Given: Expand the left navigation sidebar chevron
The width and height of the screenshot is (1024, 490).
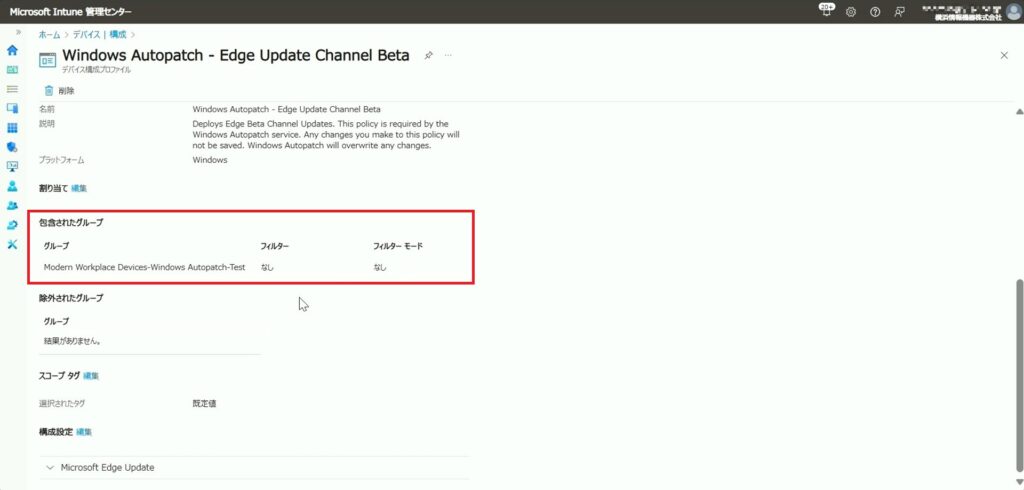Looking at the screenshot, I should pos(18,33).
